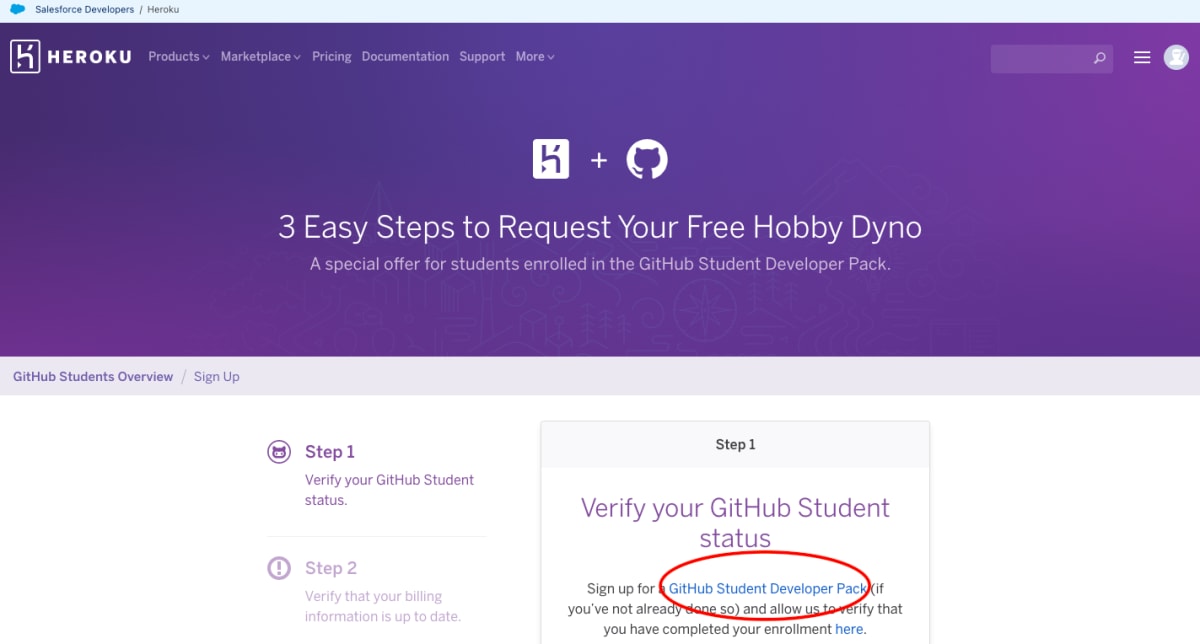Click the '3 Easy Steps to Request' headline
The image size is (1200, 644).
[600, 227]
